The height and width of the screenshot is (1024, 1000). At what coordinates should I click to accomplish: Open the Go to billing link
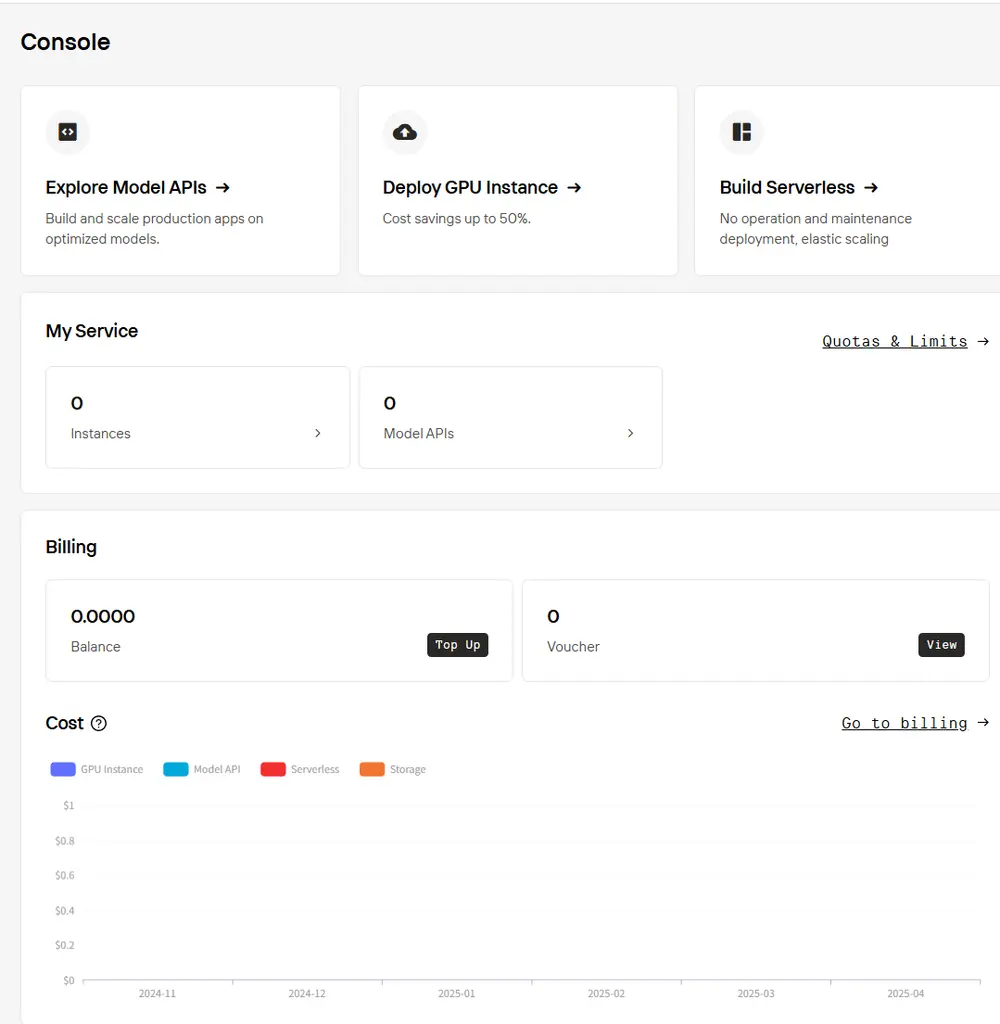pos(904,723)
